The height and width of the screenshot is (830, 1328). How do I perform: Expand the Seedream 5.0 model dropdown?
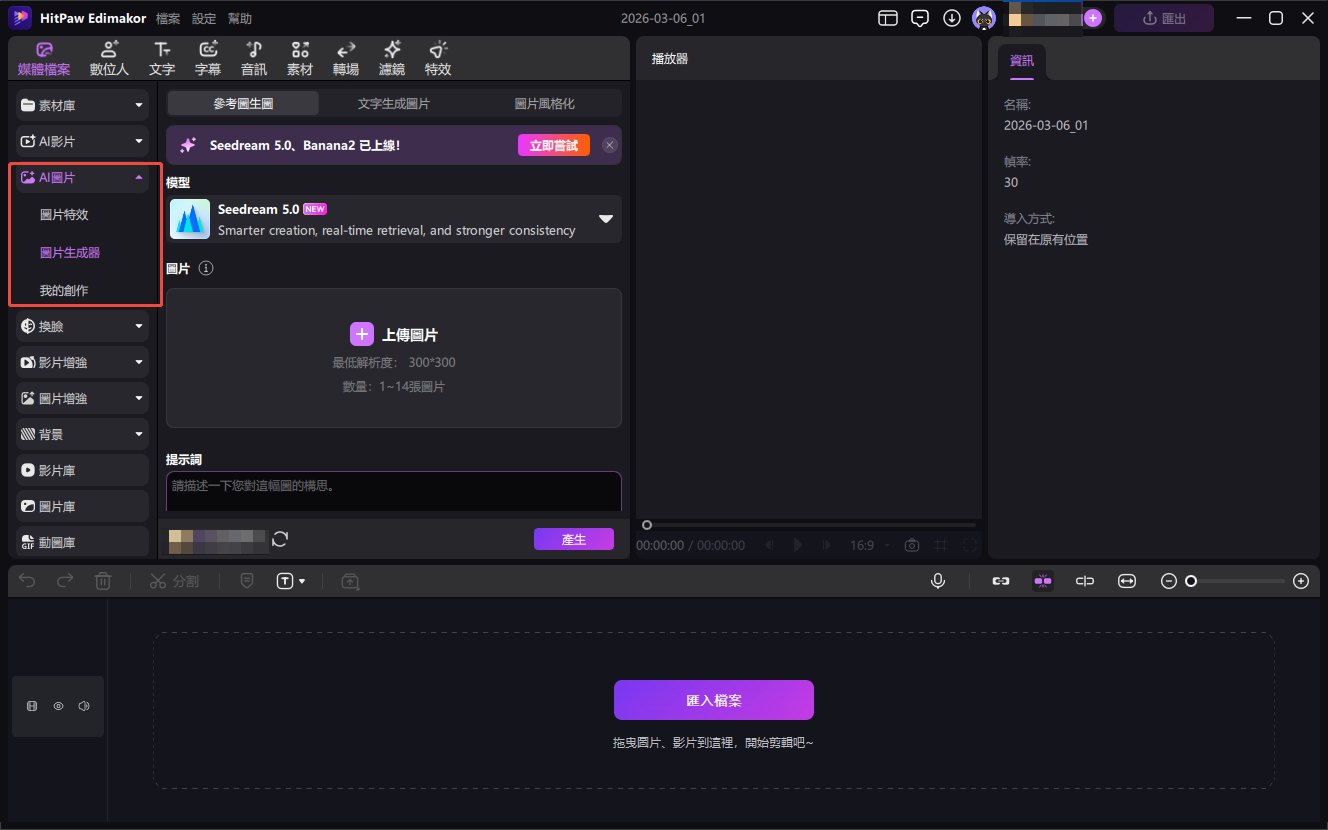point(605,219)
